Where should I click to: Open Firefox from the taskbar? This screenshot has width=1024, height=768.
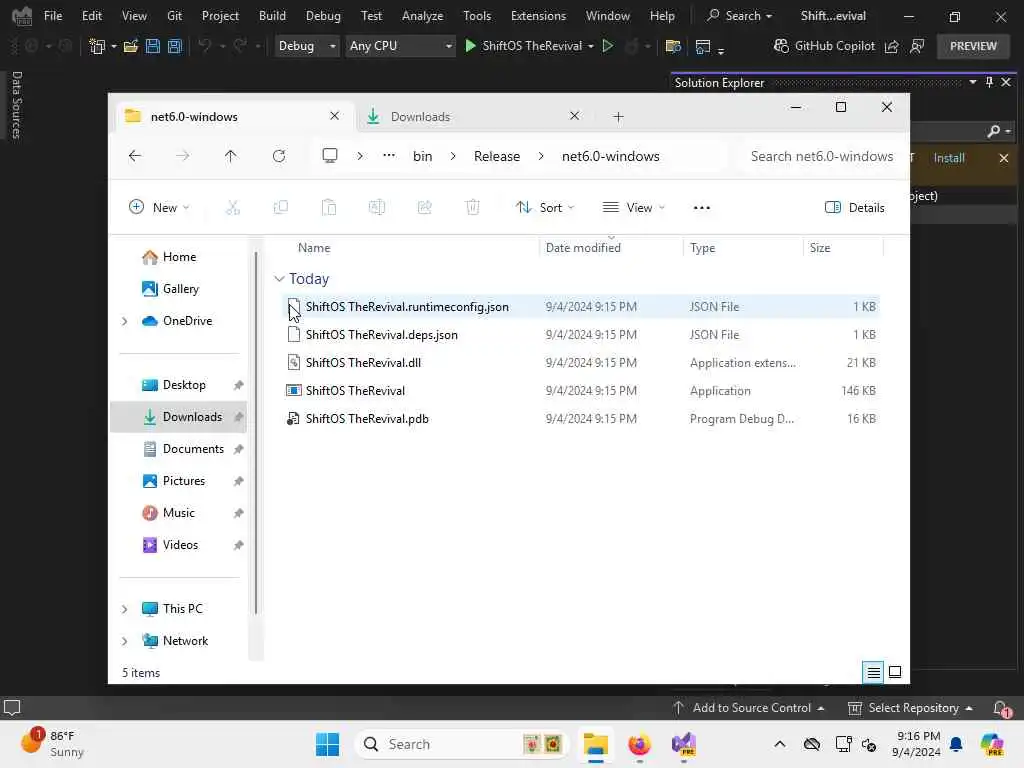pos(639,744)
